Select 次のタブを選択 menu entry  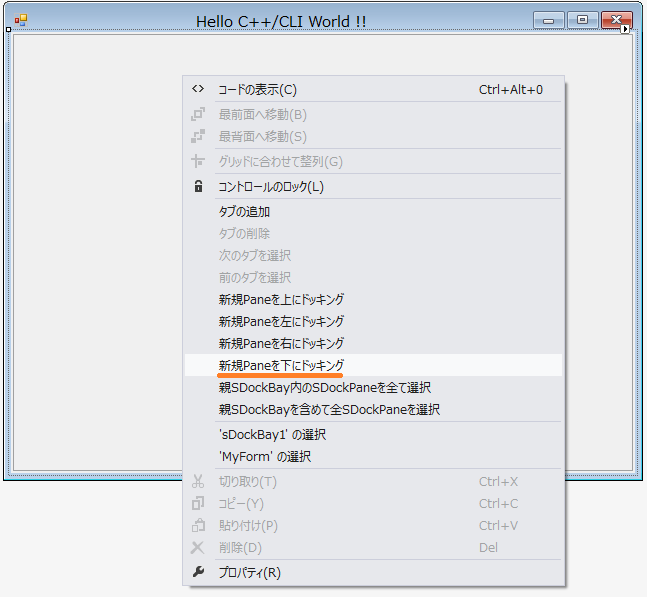[x=373, y=255]
